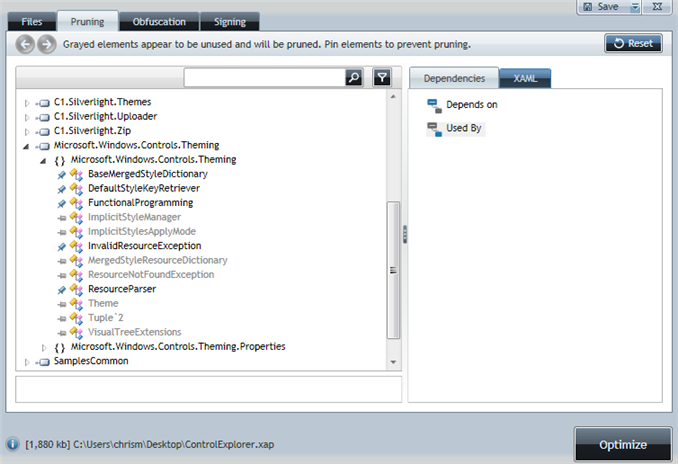Click the forward navigation arrow
The image size is (678, 464).
(47, 44)
